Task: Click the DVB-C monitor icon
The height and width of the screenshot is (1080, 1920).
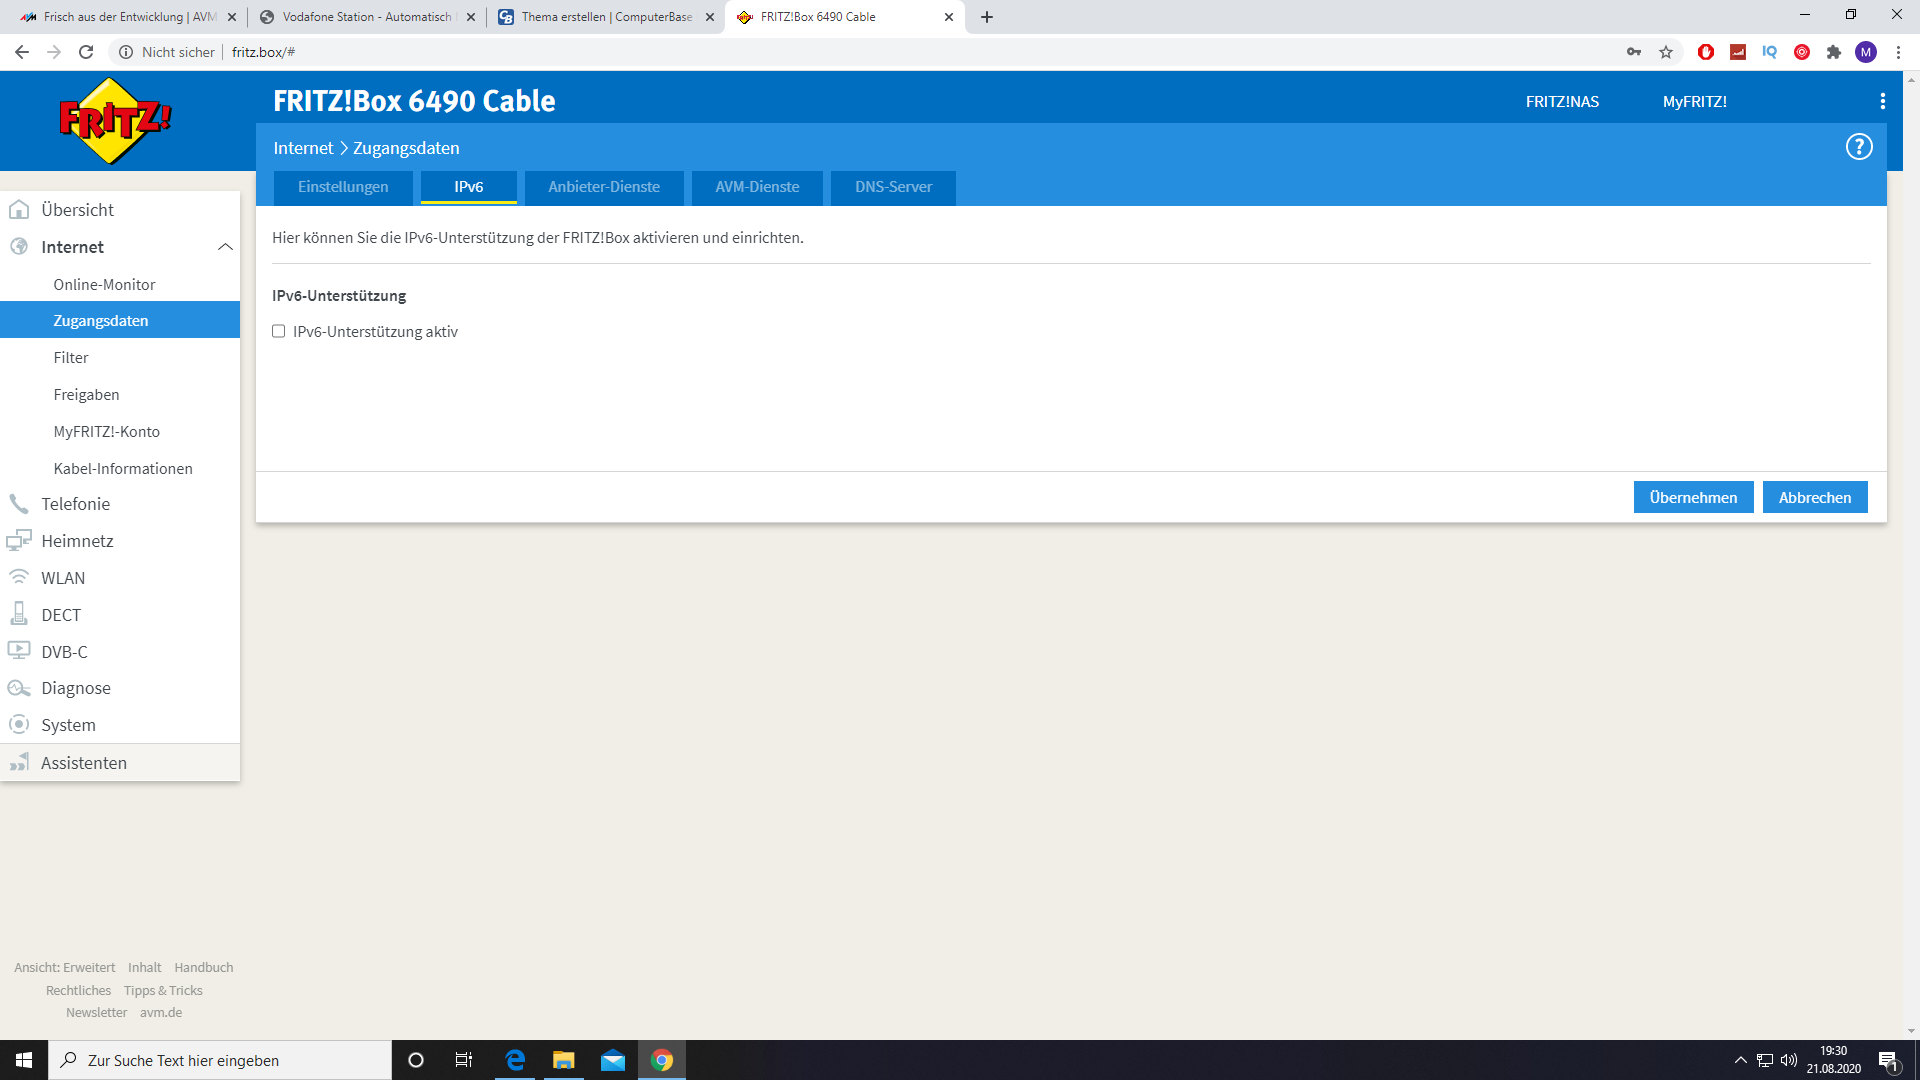Action: [x=19, y=651]
